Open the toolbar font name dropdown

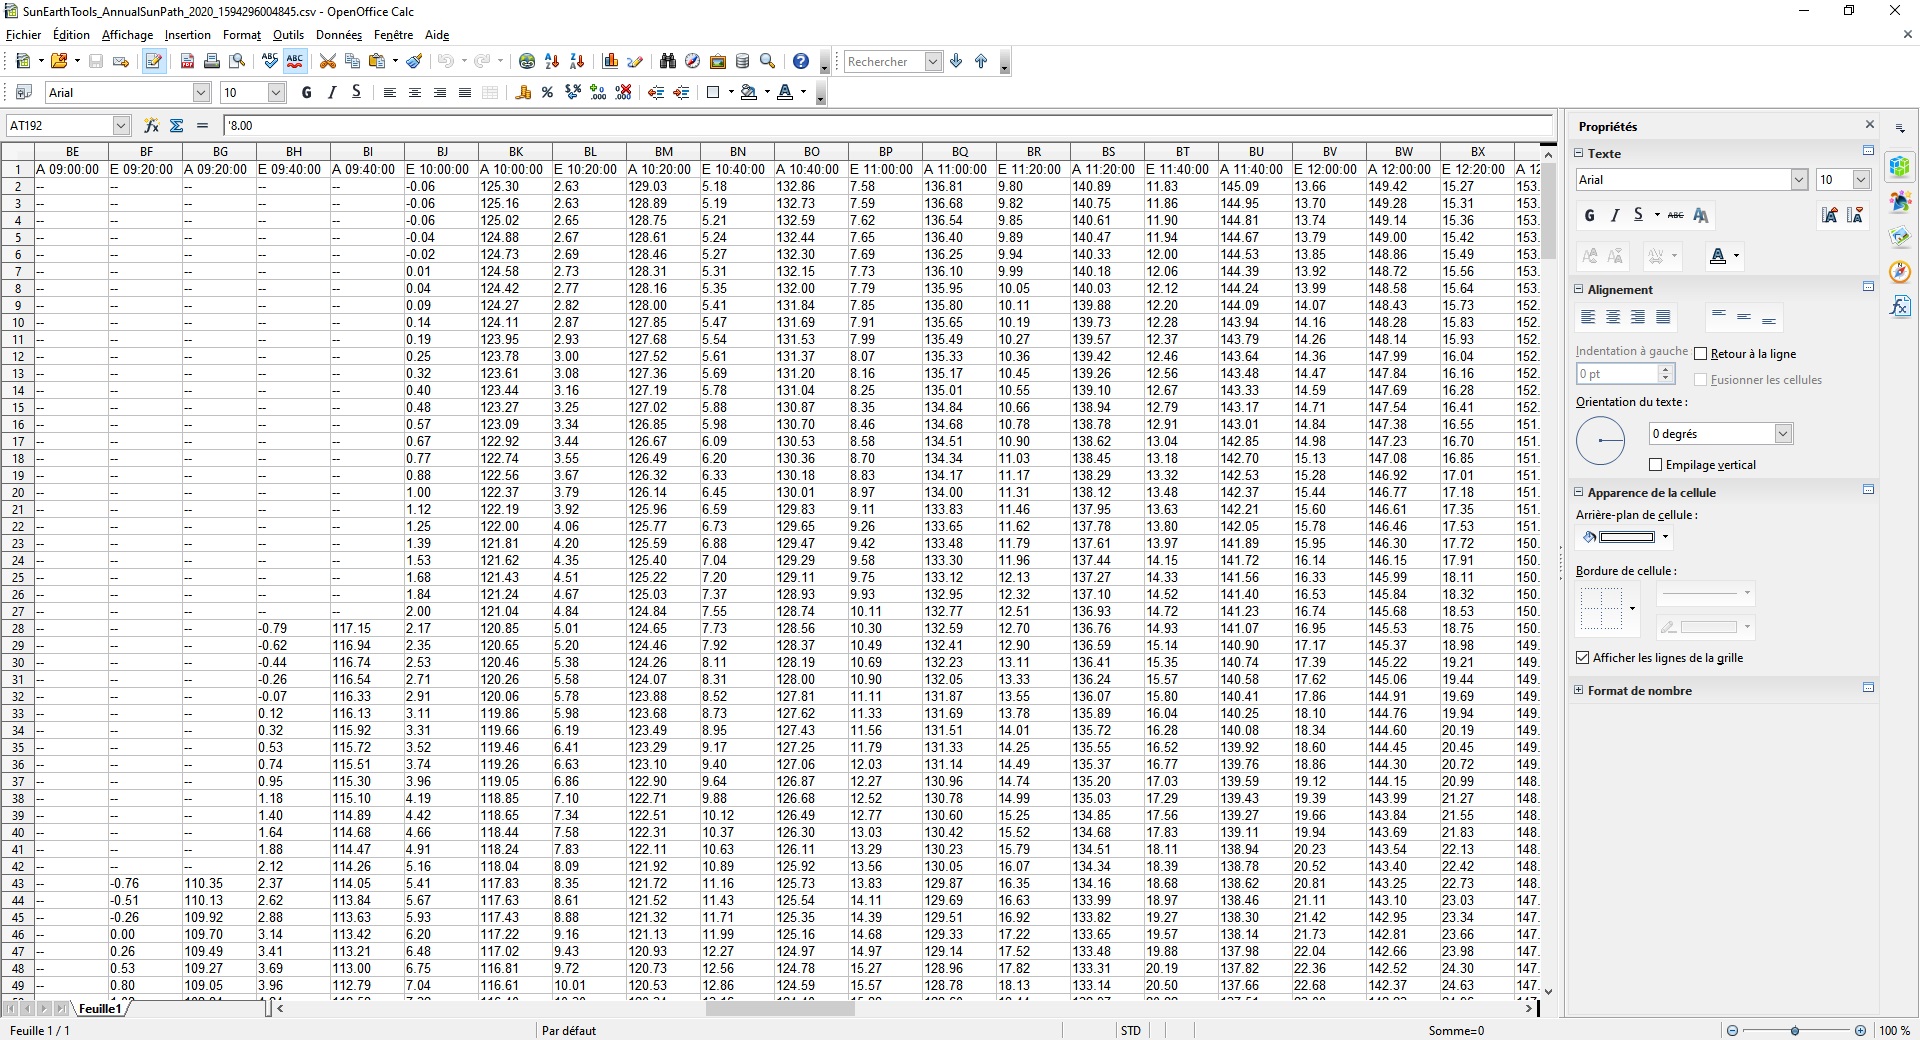pos(200,92)
